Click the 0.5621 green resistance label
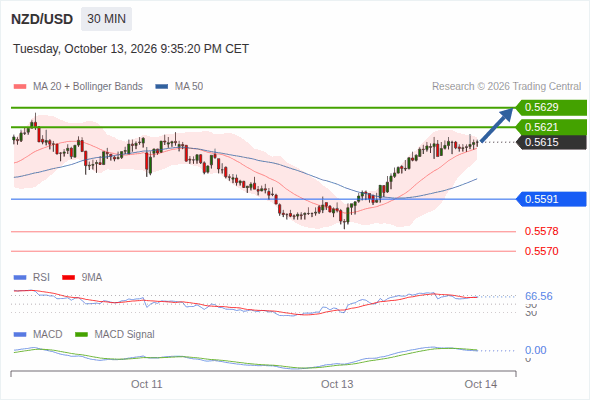This screenshot has height=400, width=590. 551,127
